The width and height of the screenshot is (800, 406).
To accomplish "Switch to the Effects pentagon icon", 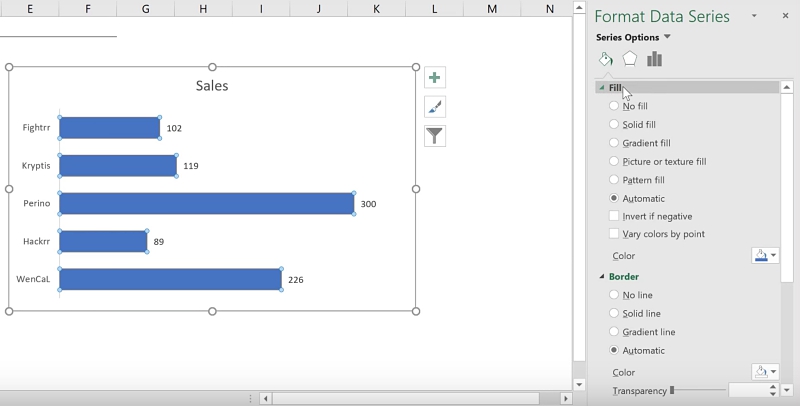I will (630, 60).
